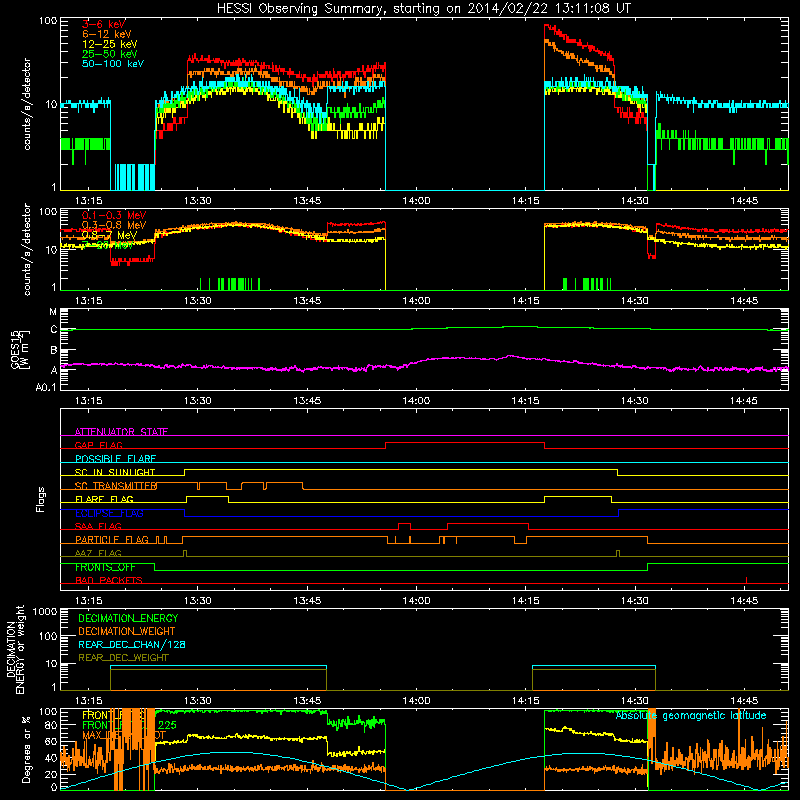Click the red 3-6 keV legend label

pyautogui.click(x=104, y=24)
